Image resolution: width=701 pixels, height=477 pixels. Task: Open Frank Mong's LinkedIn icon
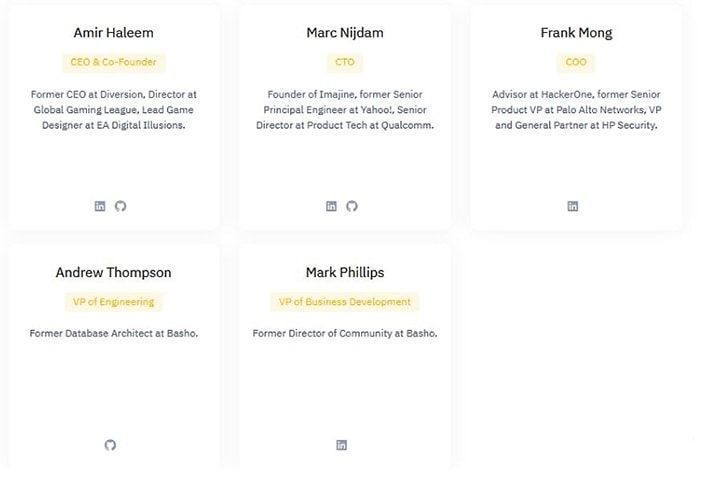pos(573,206)
